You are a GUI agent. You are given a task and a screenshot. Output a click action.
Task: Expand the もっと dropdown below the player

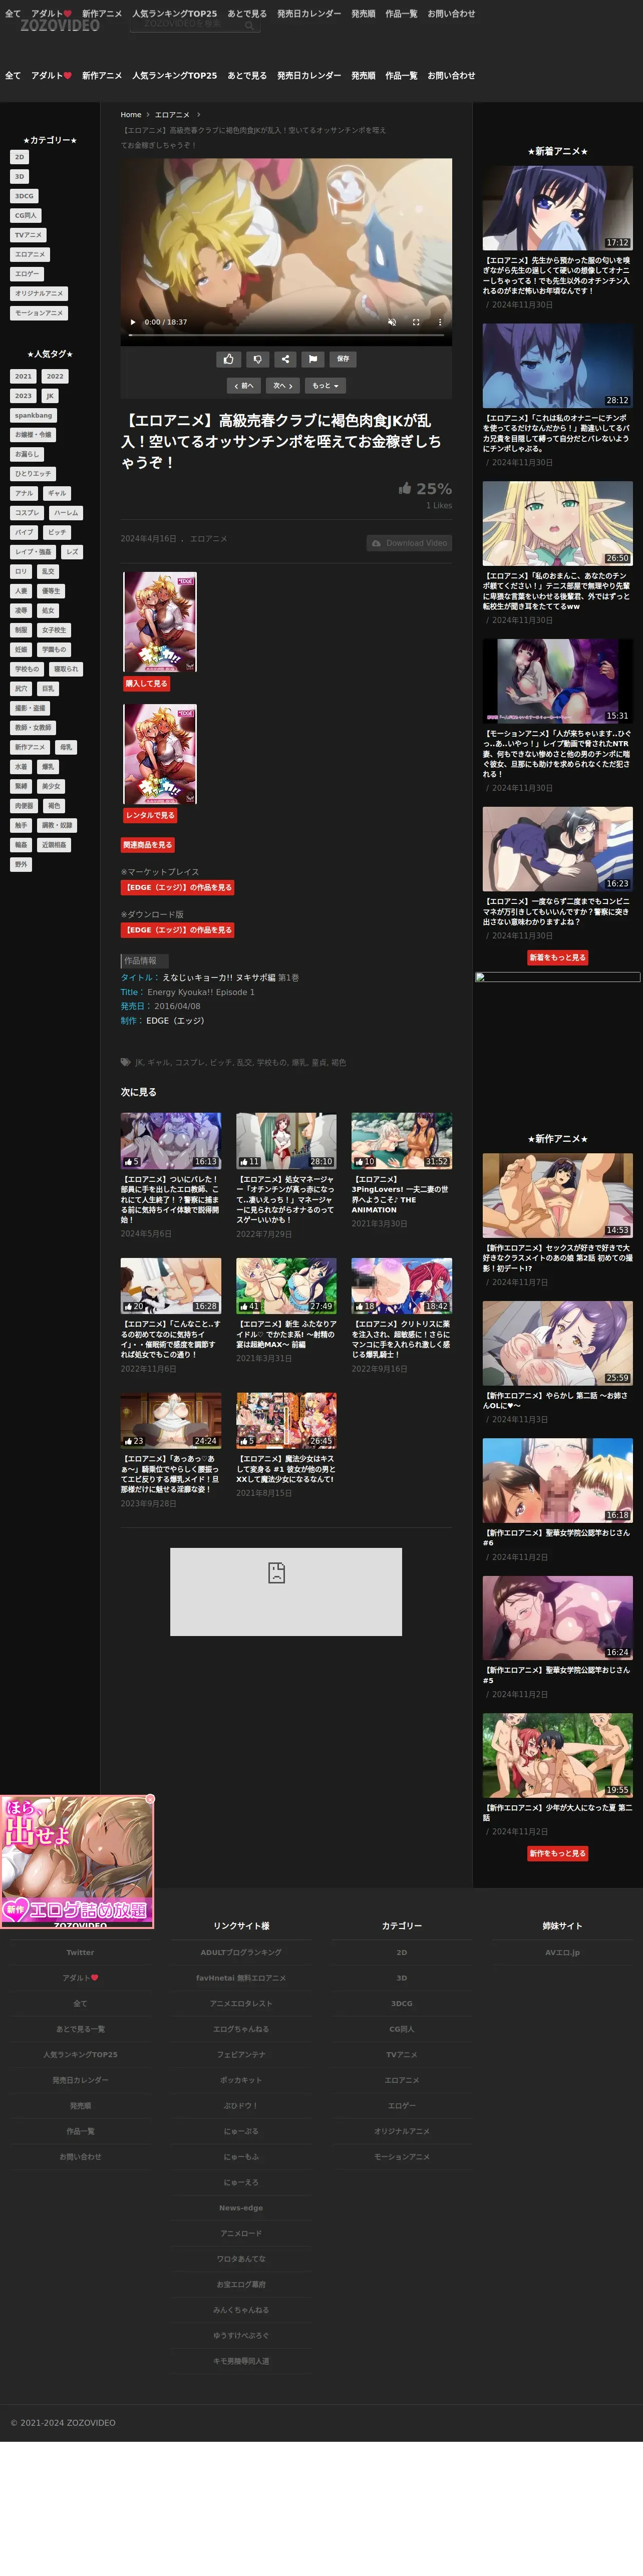(x=325, y=385)
